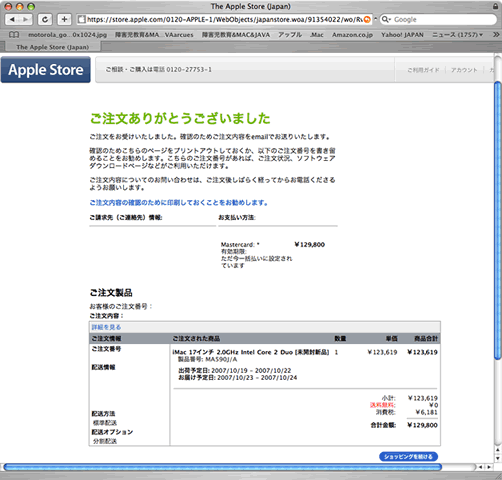Open the 詳細を見る link

(106, 327)
